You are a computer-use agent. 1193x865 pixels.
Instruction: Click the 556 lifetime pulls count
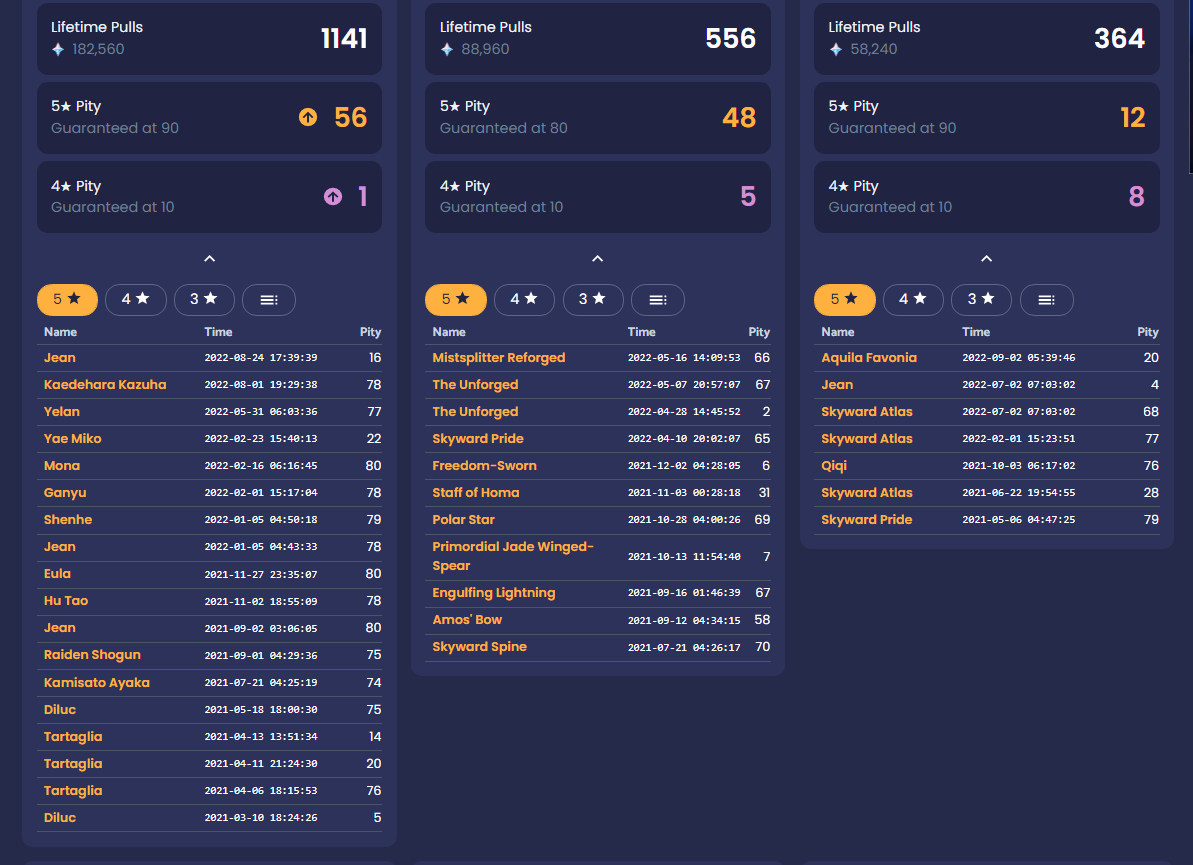(x=730, y=39)
